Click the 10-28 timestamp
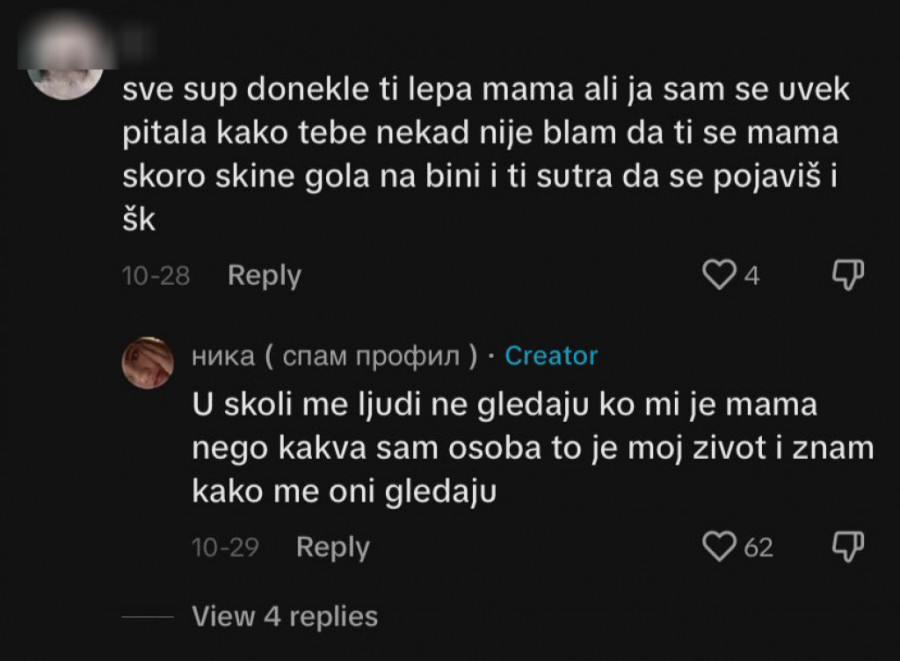Viewport: 900px width, 661px height. [156, 276]
